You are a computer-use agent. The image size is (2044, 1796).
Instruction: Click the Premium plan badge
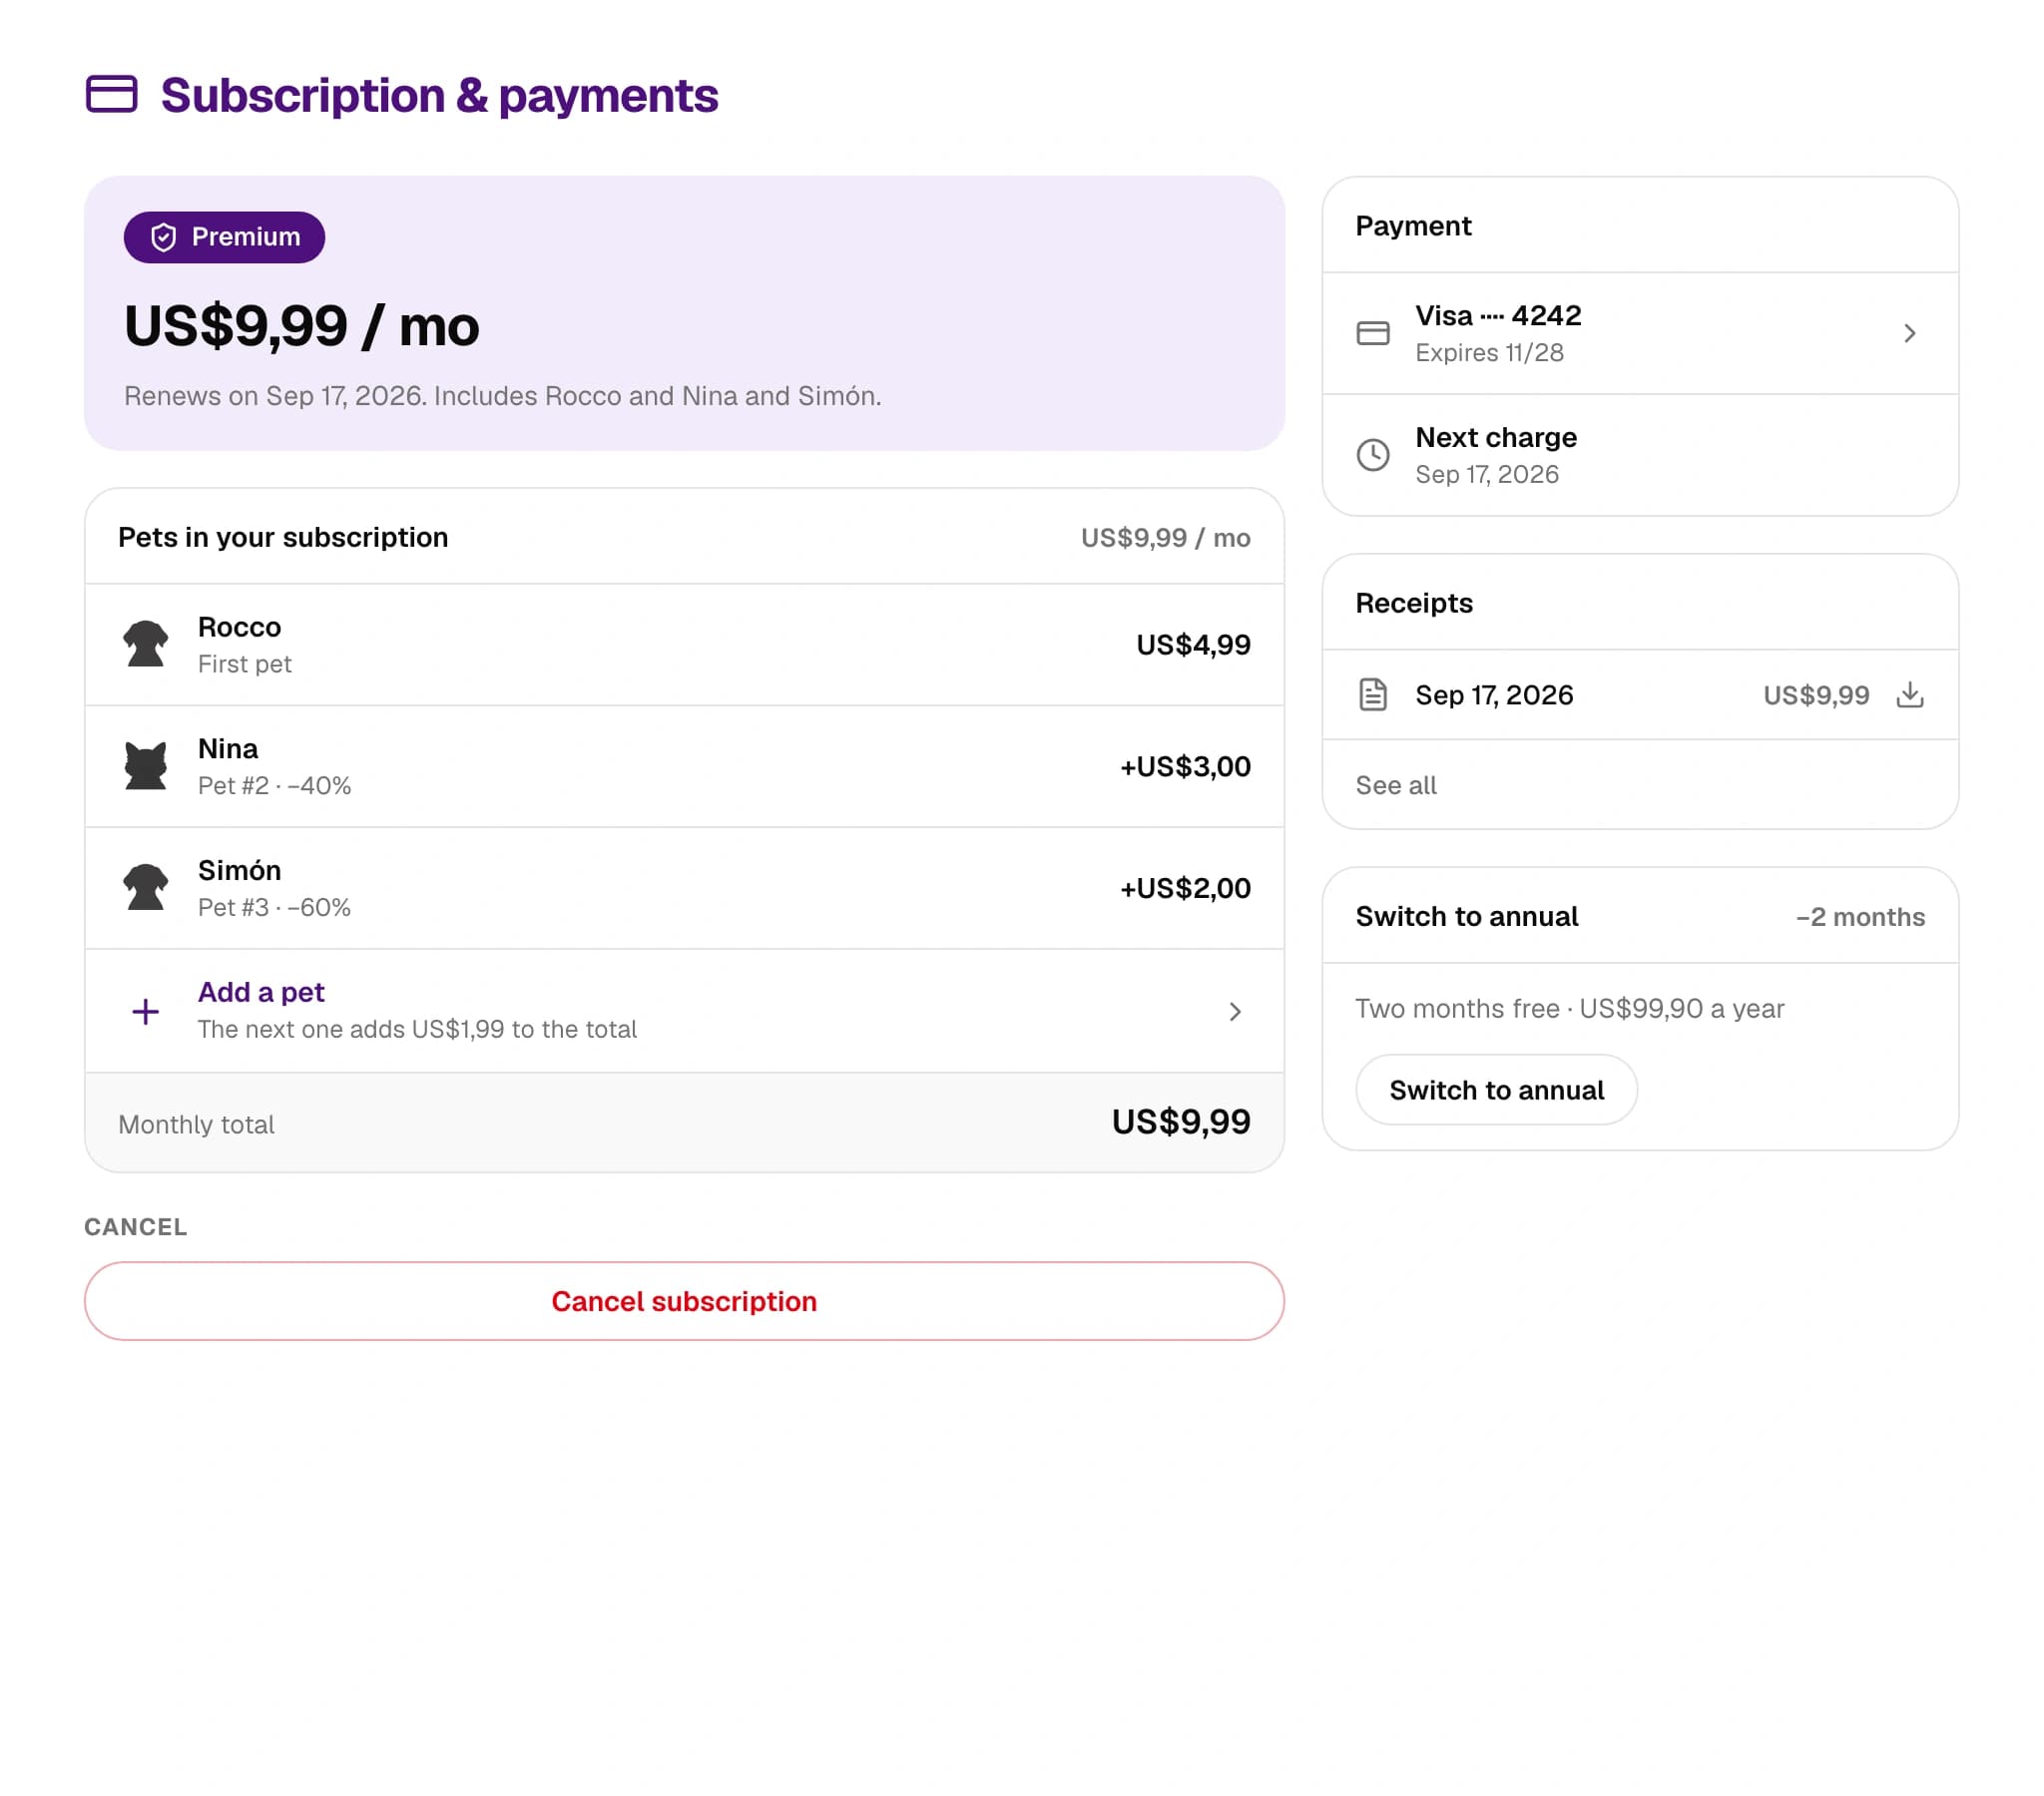[x=224, y=237]
